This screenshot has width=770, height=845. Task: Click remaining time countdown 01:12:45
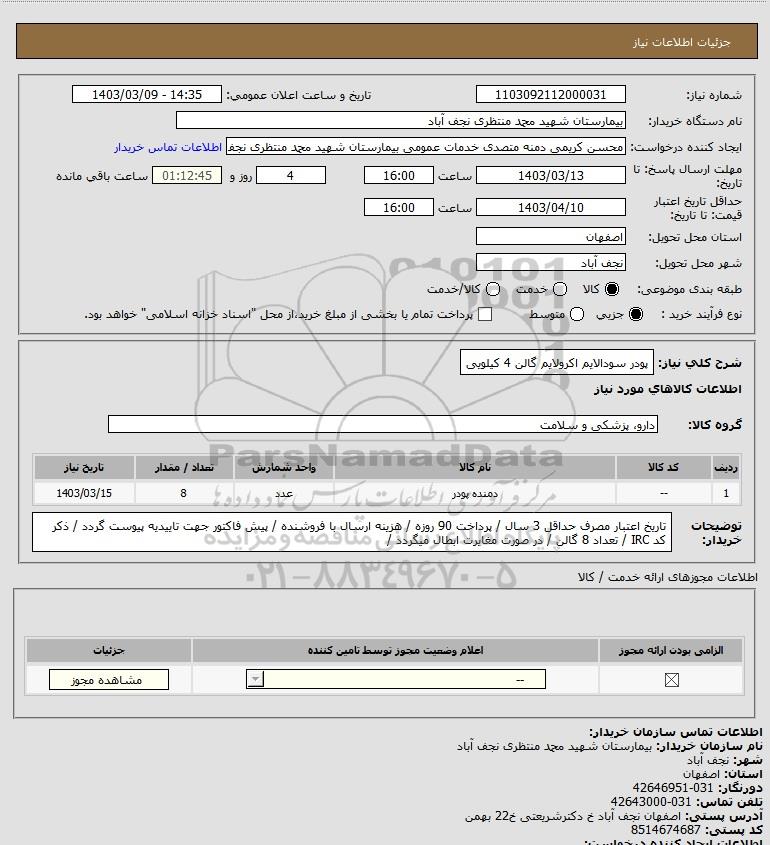click(x=186, y=175)
